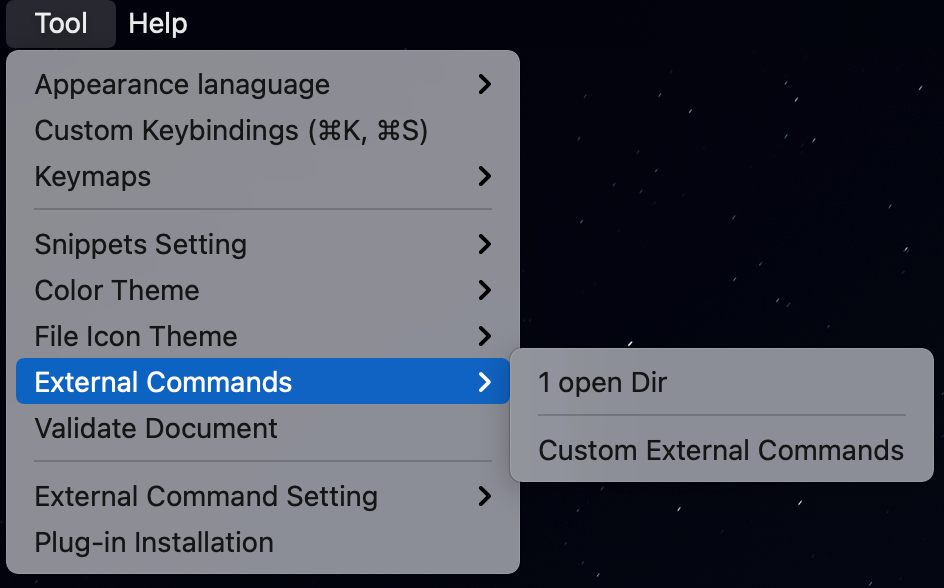This screenshot has height=588, width=944.
Task: Click the Color Theme submenu arrow
Action: coord(485,291)
